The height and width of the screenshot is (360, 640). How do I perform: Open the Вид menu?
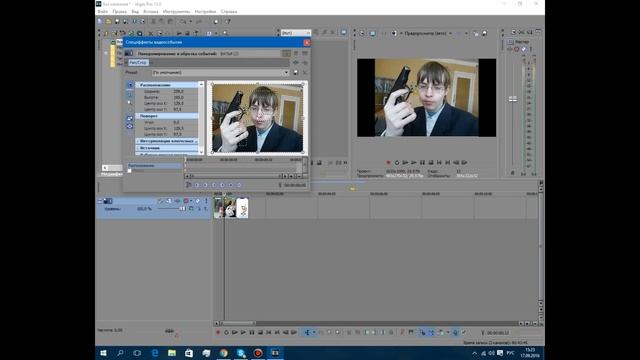click(135, 11)
